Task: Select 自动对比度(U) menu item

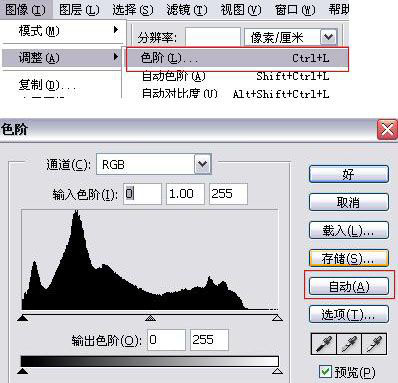Action: click(235, 94)
